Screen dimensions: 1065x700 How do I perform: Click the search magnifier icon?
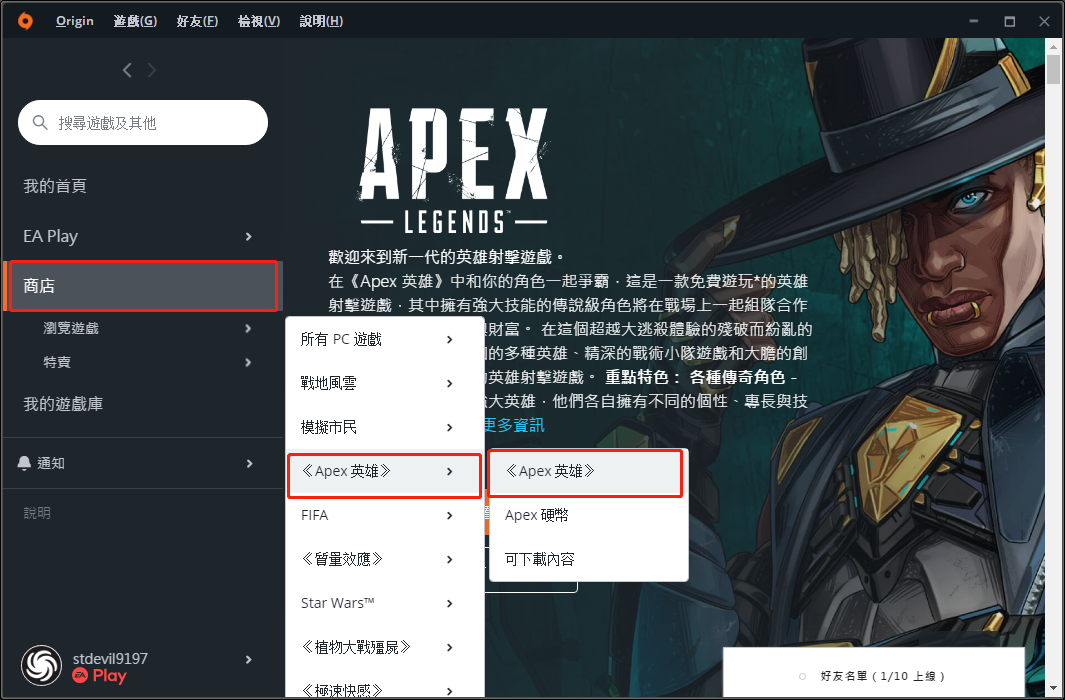(x=40, y=122)
